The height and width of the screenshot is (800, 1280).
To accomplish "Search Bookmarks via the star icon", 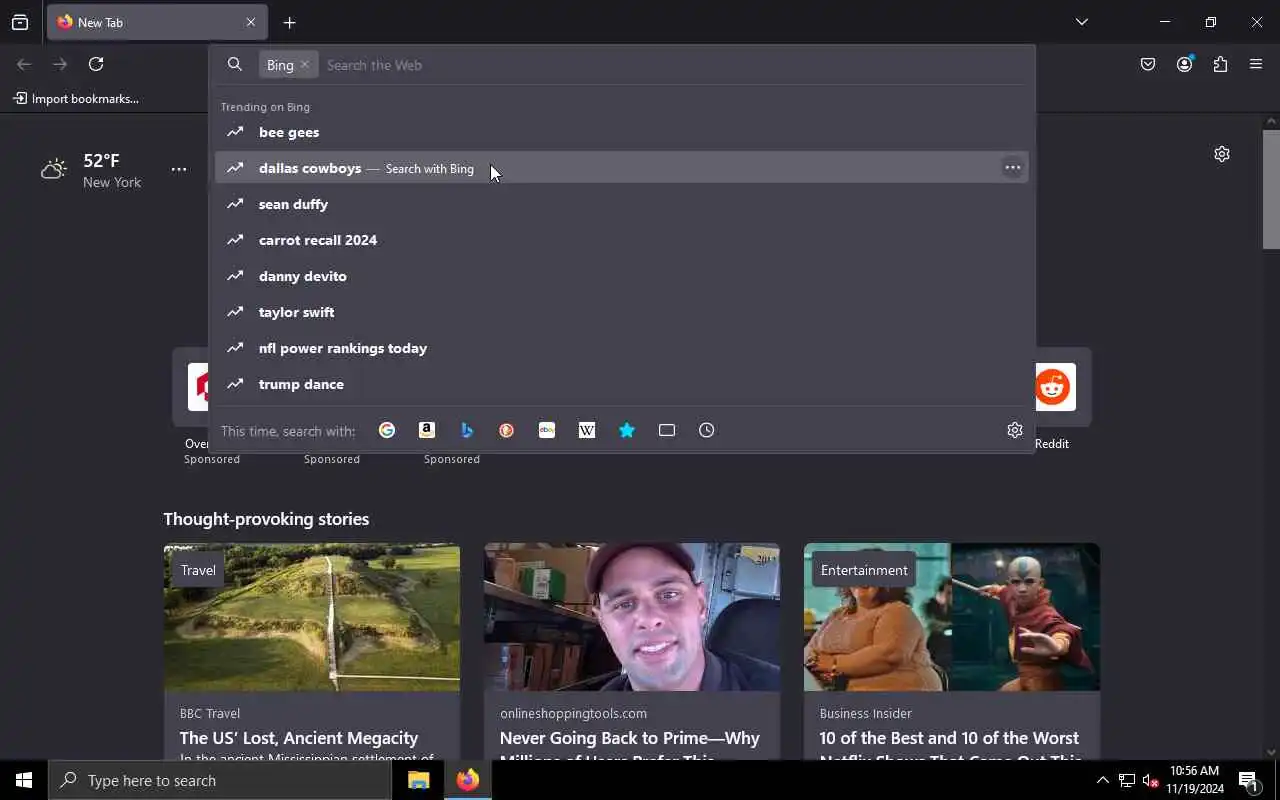I will (x=627, y=430).
